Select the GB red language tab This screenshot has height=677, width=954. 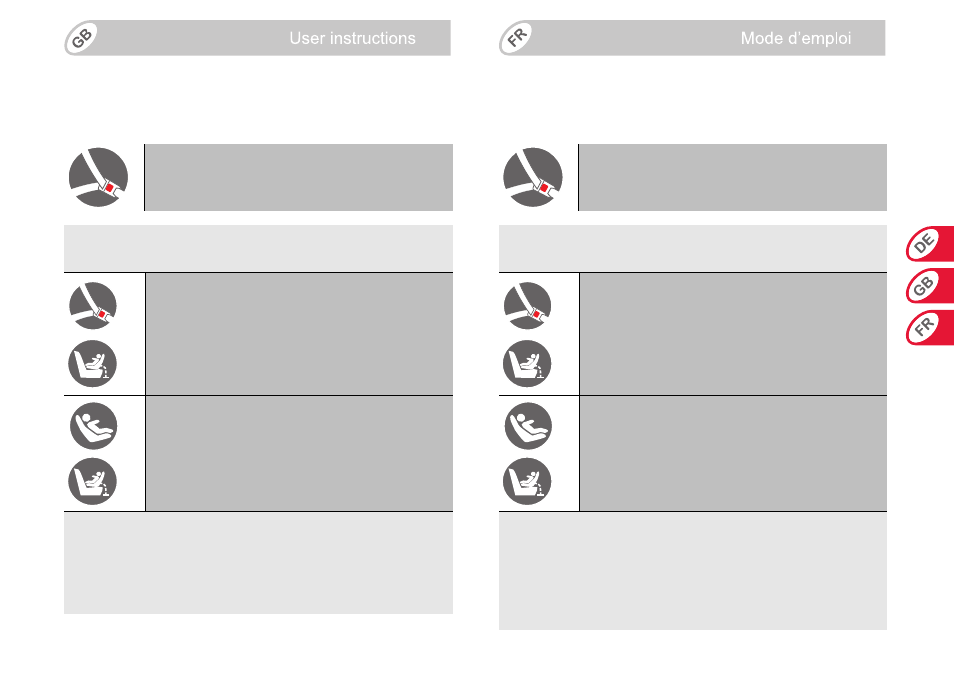929,285
